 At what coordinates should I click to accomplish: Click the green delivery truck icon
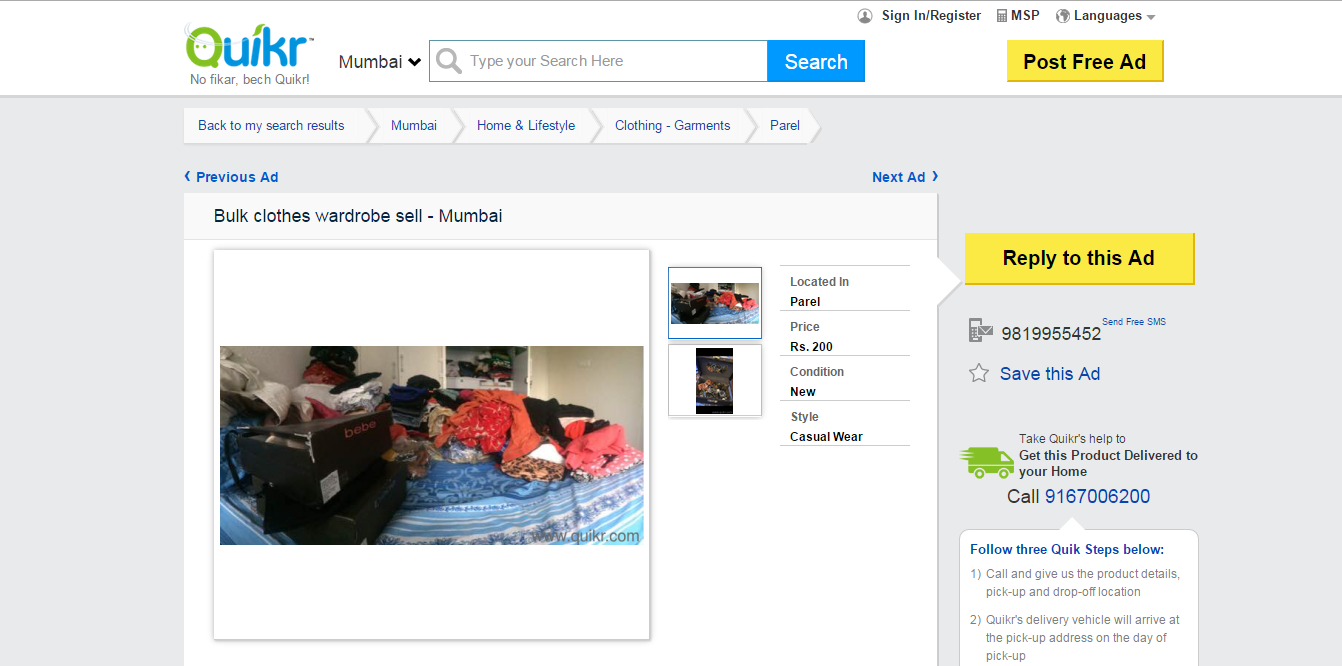[x=986, y=461]
